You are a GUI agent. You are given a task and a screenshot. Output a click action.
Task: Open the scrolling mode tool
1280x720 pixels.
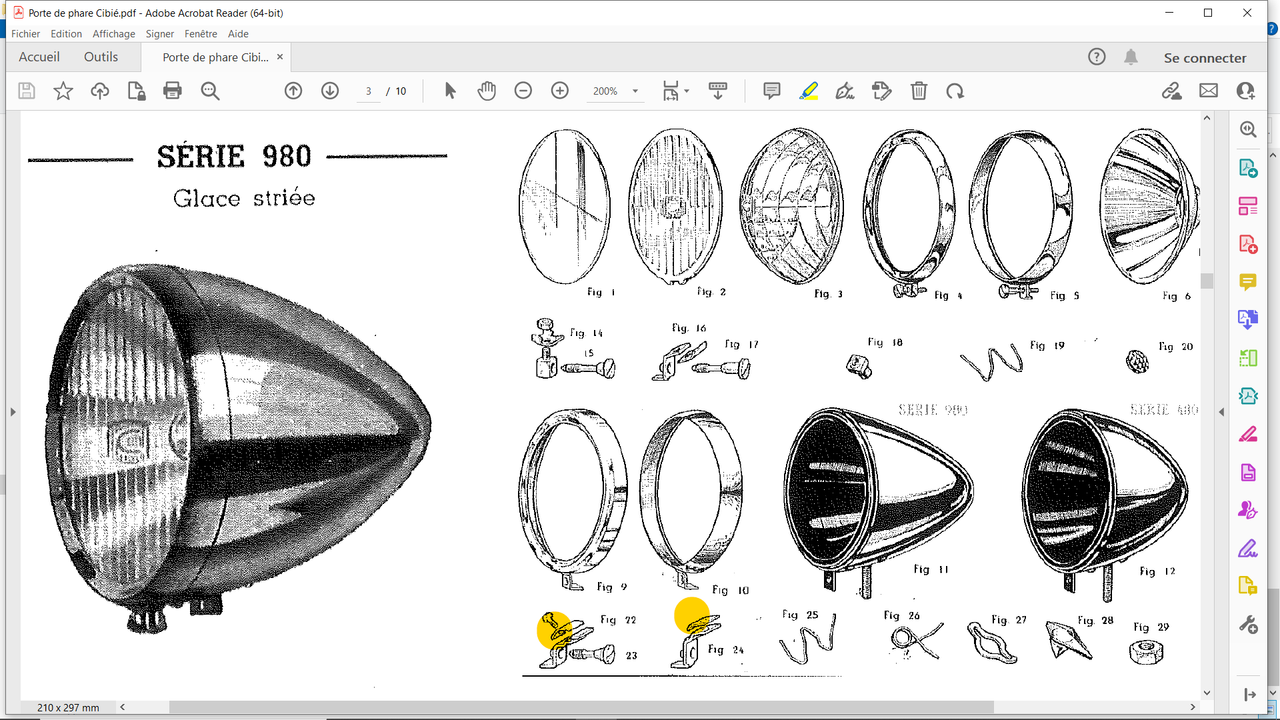point(718,91)
